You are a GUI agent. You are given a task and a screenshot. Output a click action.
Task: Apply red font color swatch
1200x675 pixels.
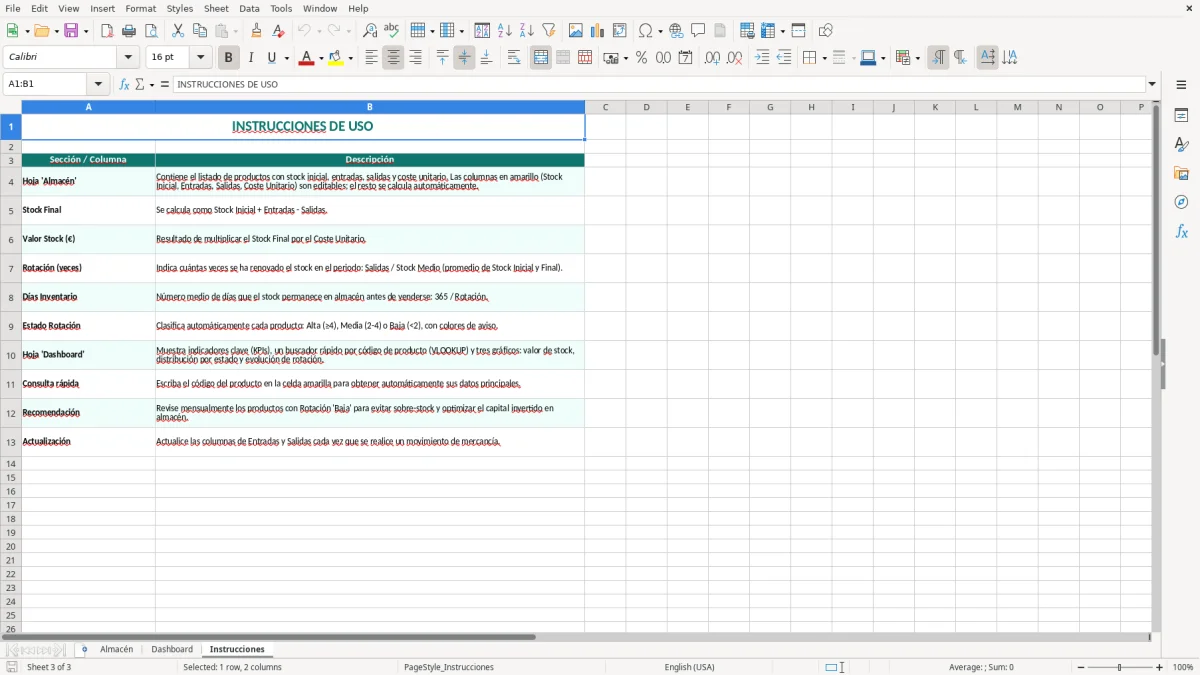(306, 58)
